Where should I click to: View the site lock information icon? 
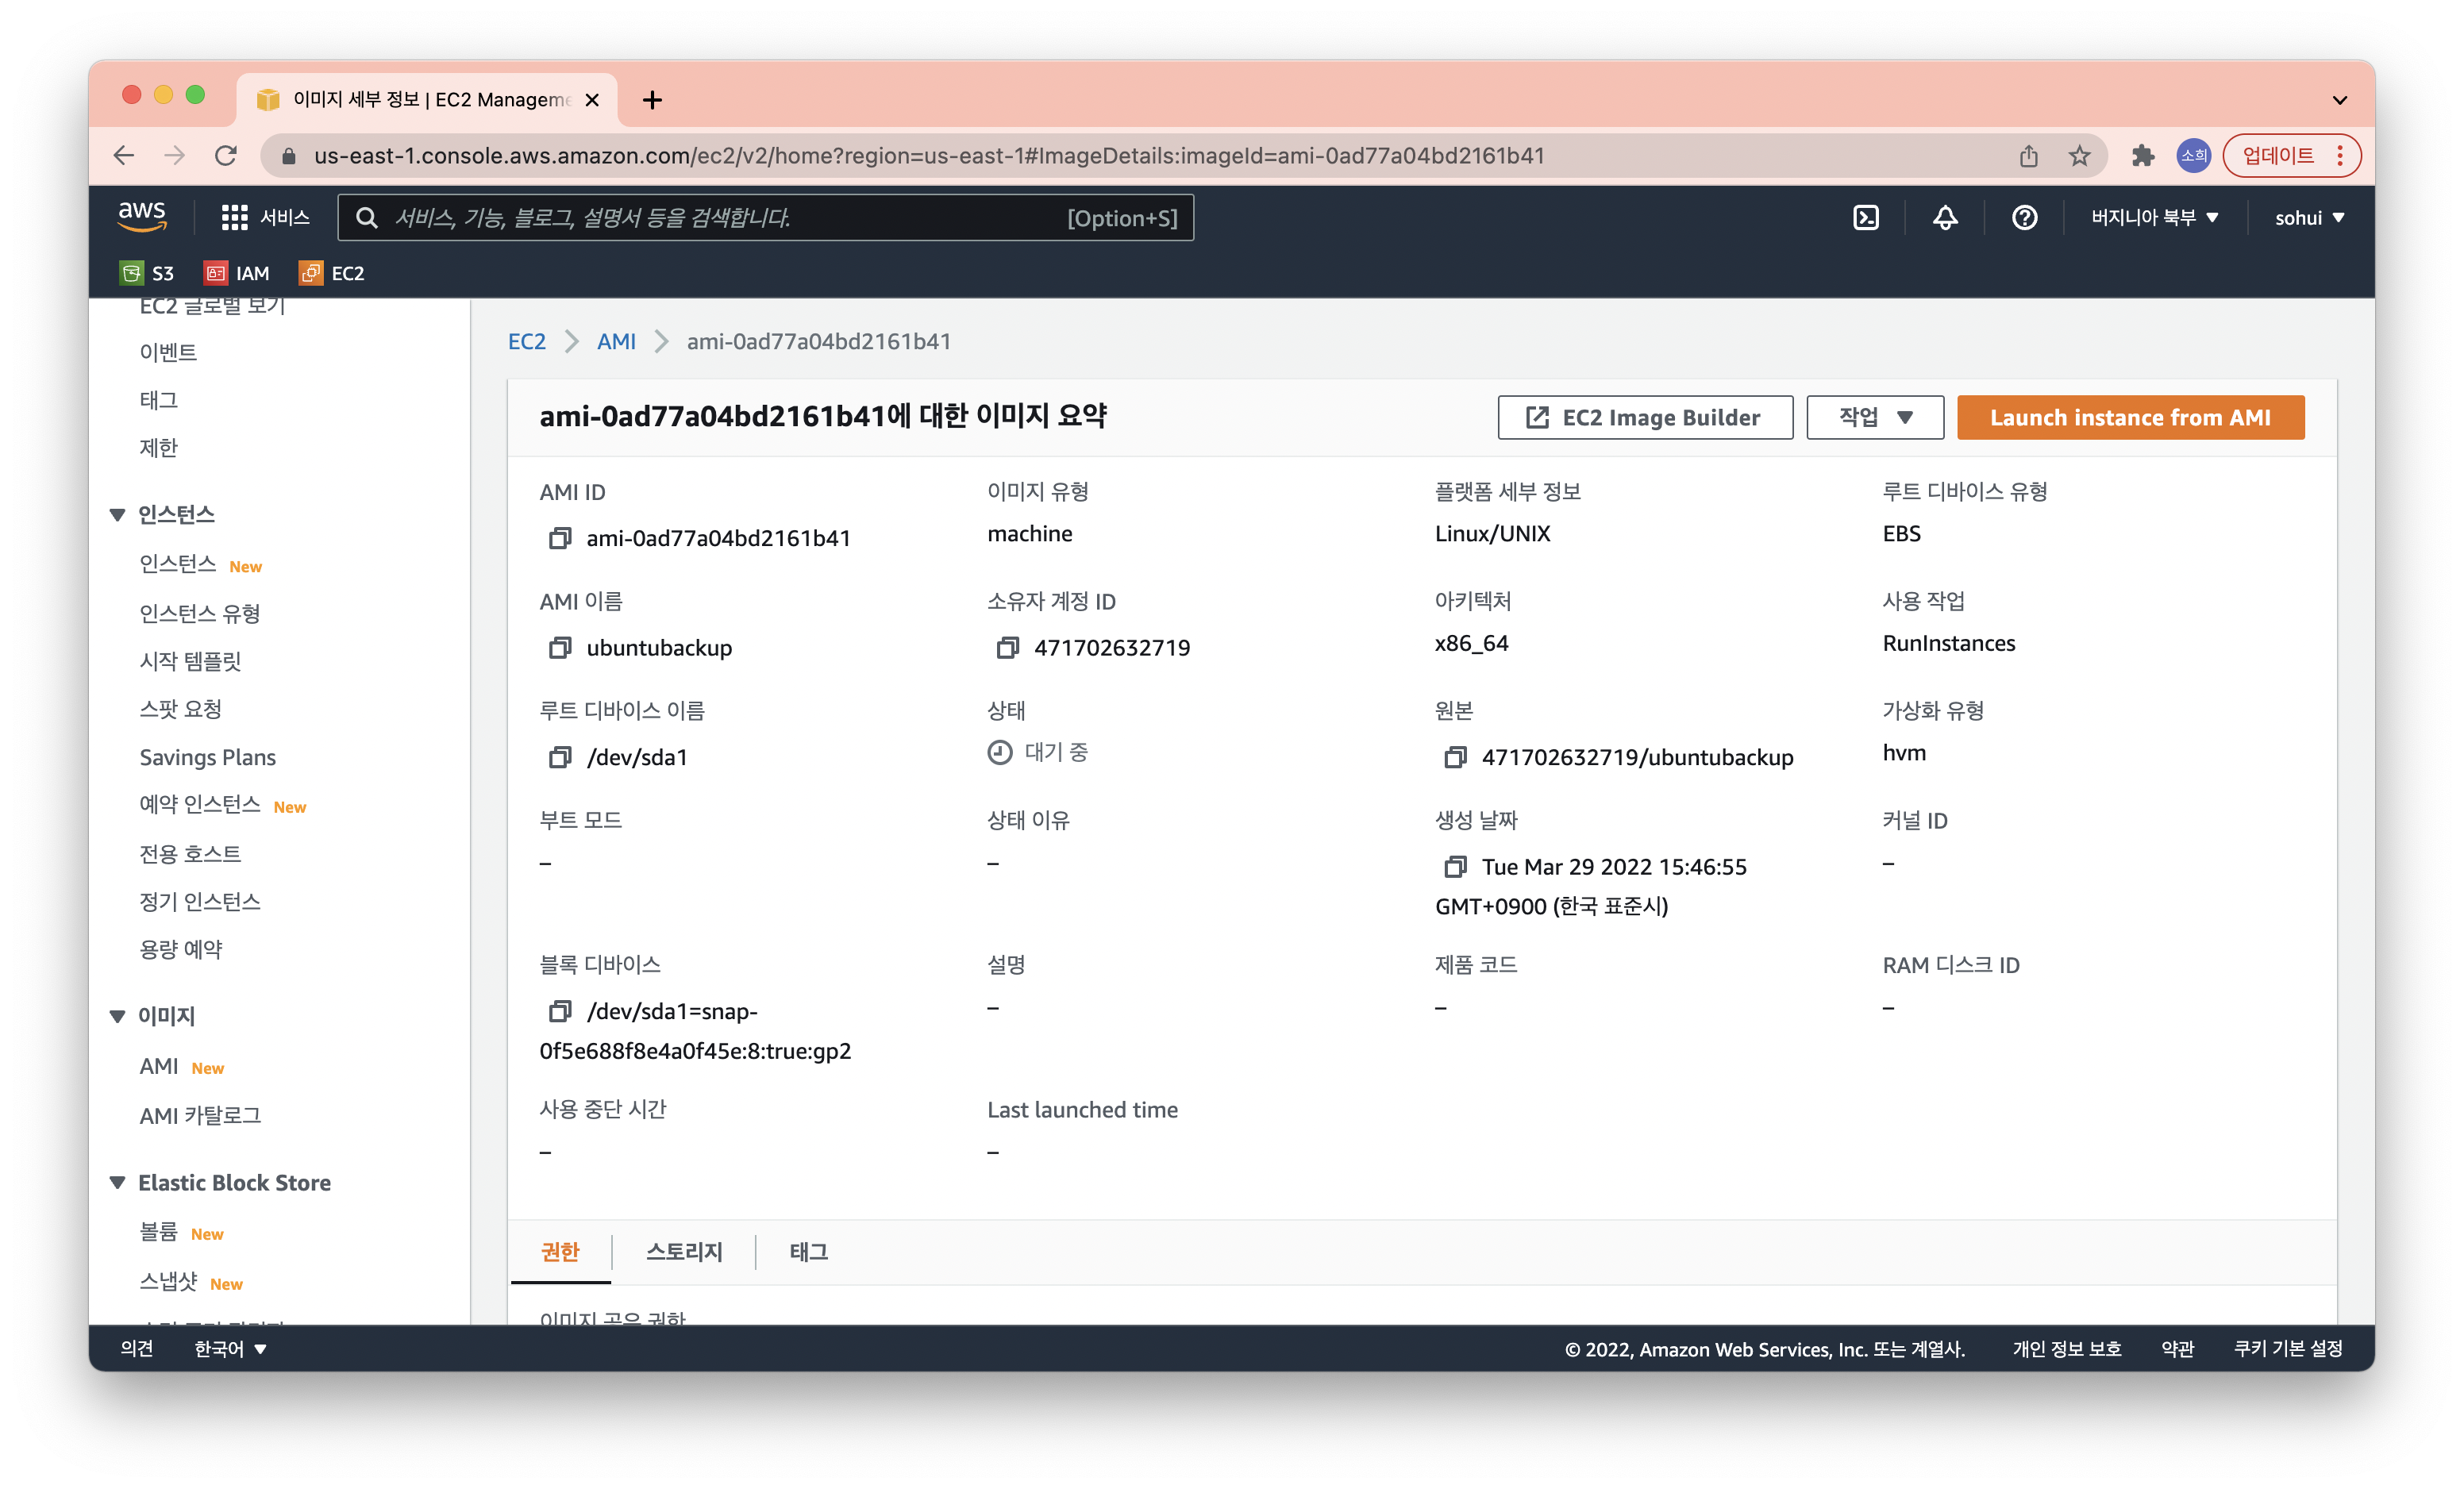pyautogui.click(x=290, y=156)
